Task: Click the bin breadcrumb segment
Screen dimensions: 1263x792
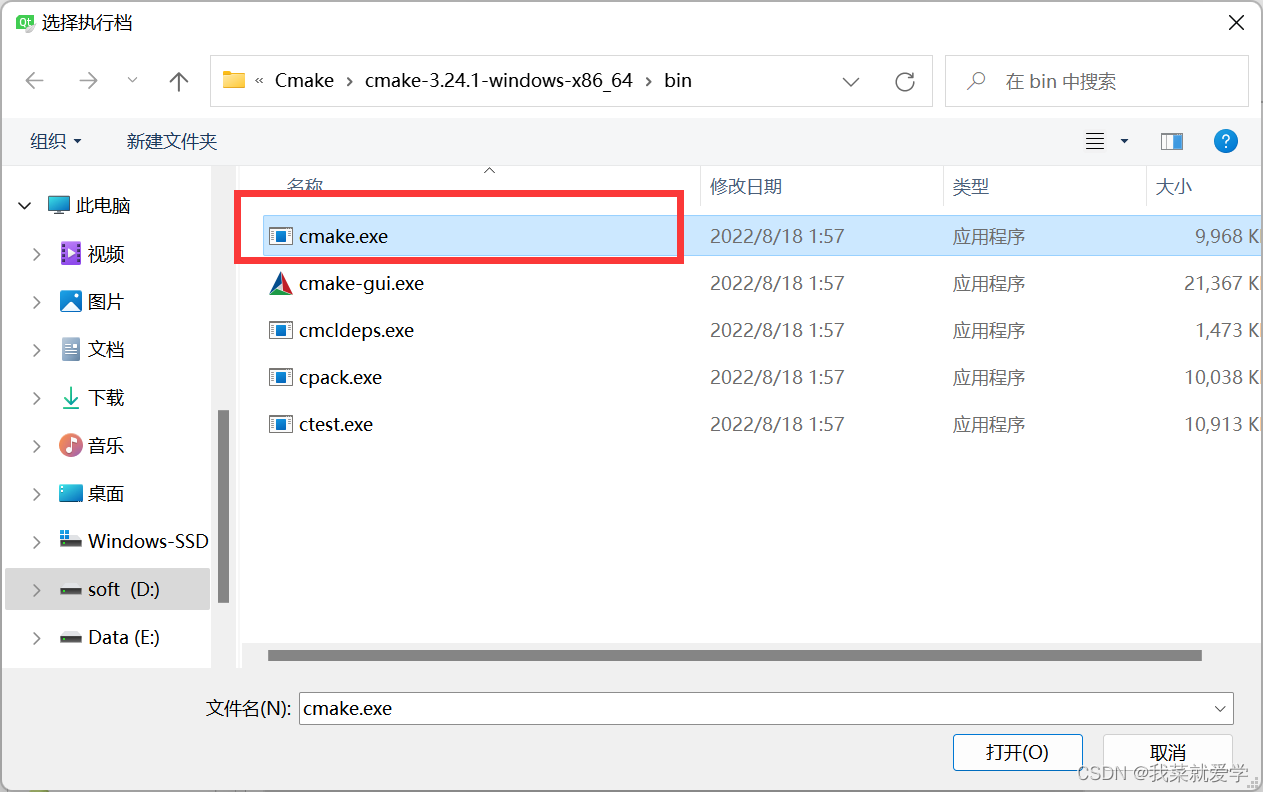Action: (678, 81)
